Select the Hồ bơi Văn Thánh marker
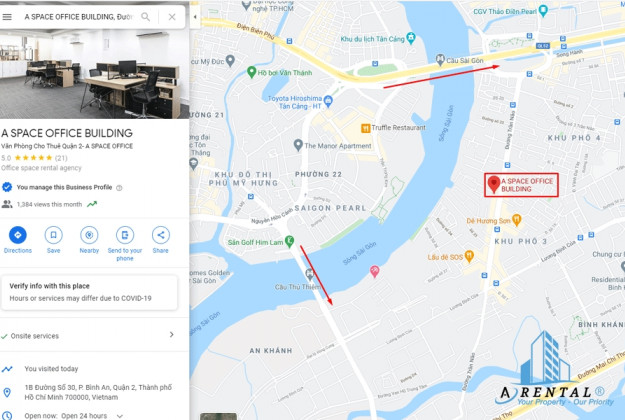 point(251,72)
